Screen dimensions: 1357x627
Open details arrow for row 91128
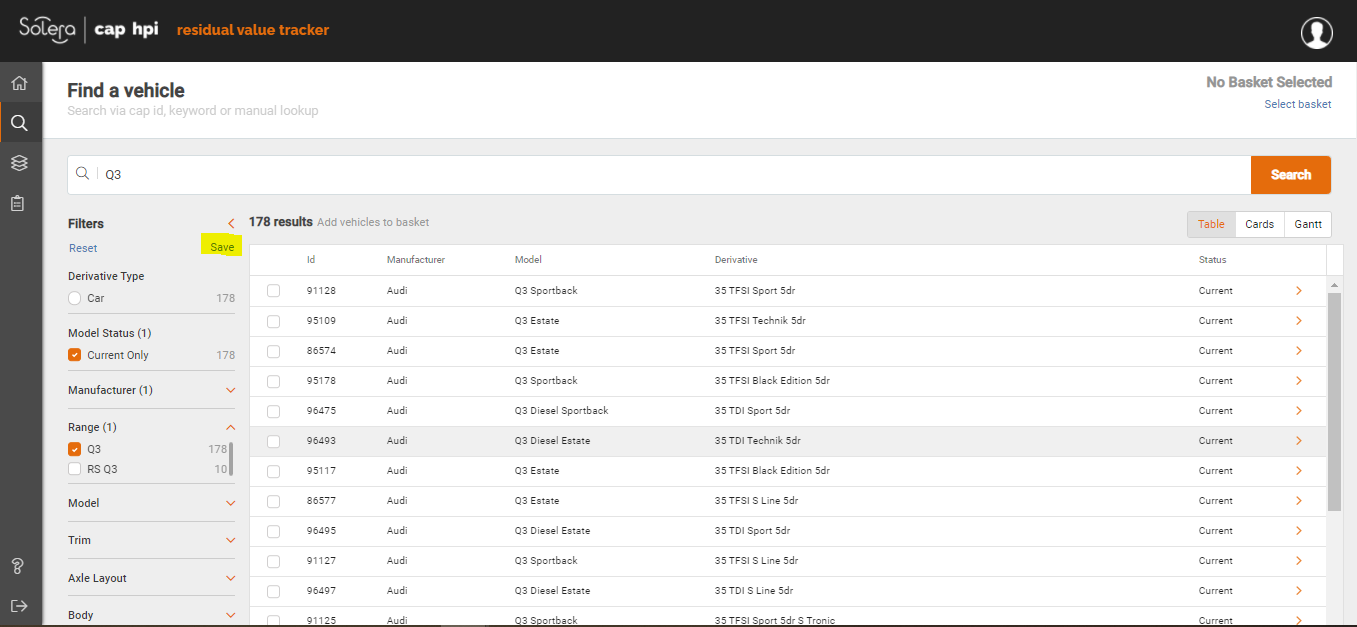[1298, 291]
